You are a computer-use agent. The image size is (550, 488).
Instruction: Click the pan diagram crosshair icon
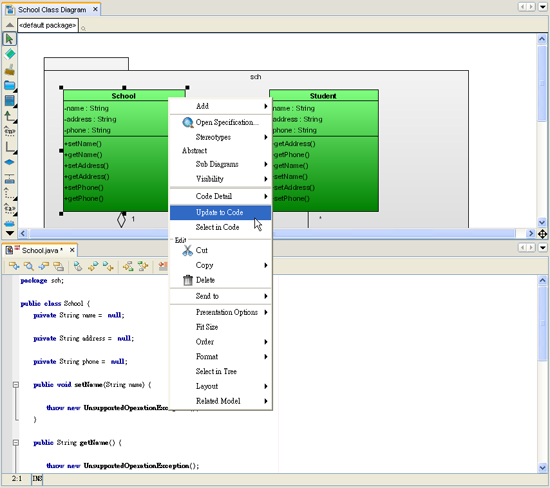542,234
